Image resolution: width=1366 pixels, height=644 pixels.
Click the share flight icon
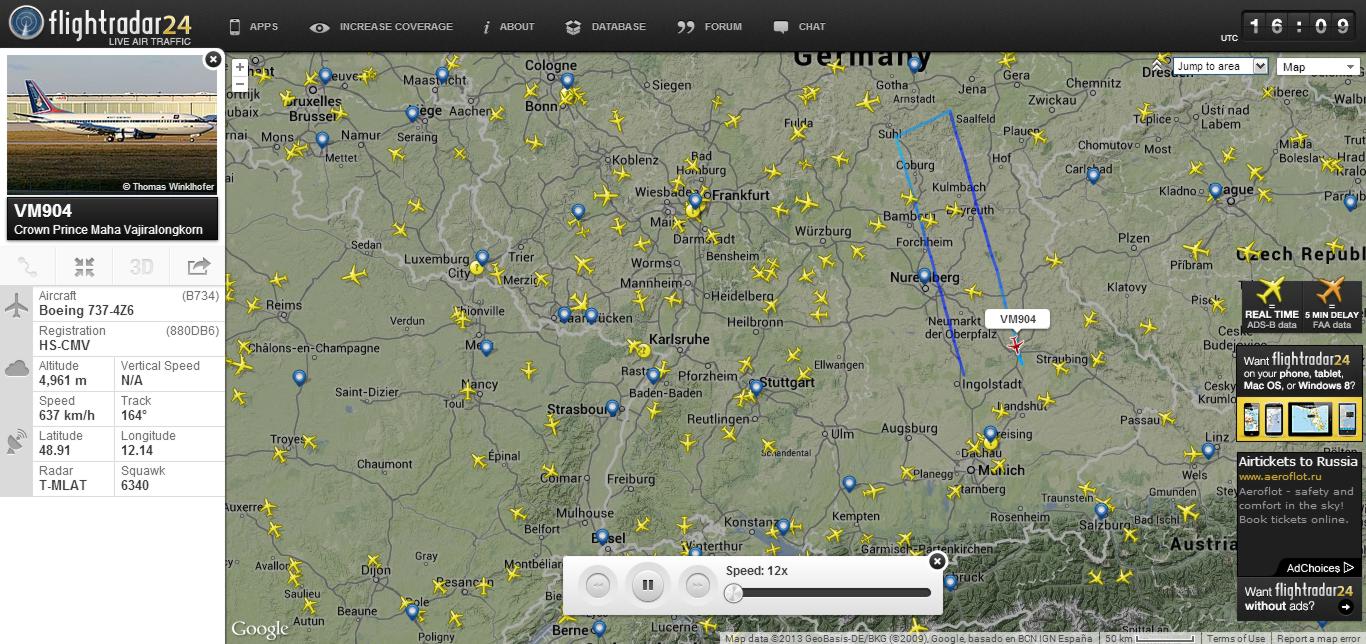pos(198,267)
